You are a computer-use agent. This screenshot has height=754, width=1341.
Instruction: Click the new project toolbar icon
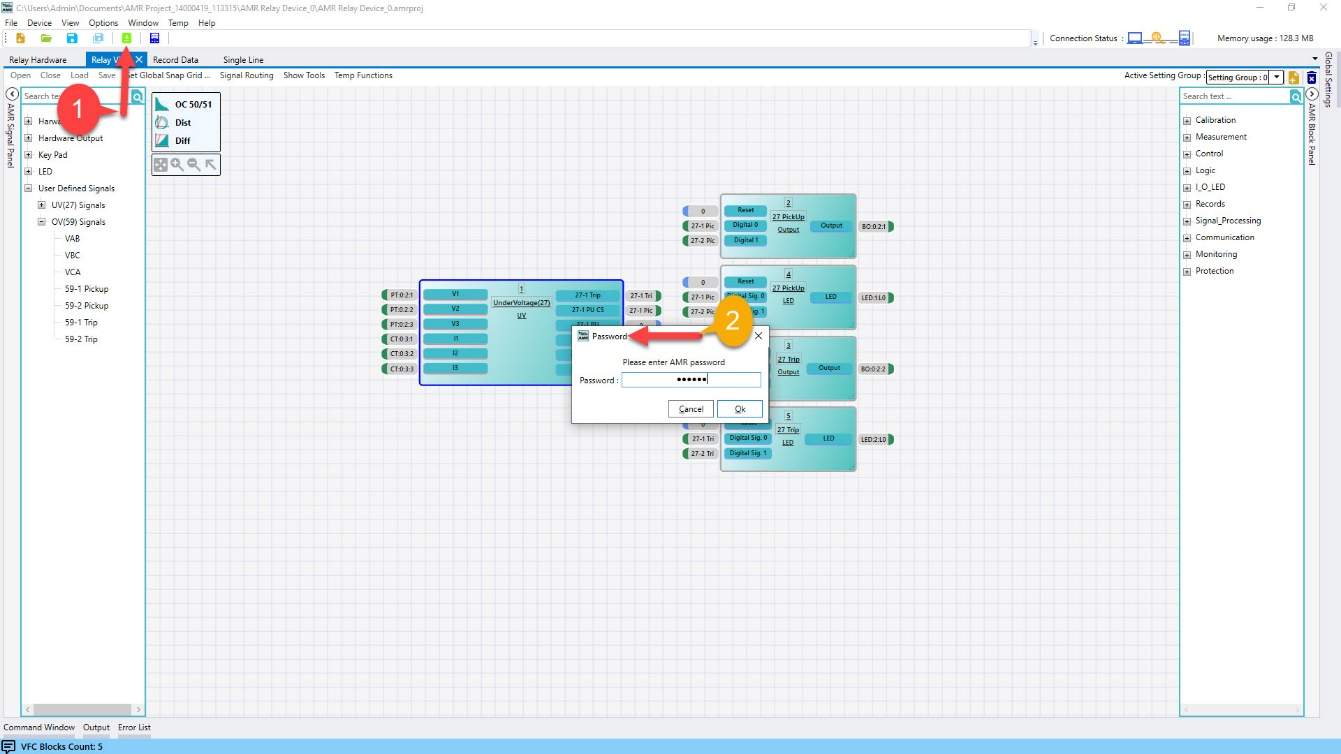pyautogui.click(x=21, y=38)
